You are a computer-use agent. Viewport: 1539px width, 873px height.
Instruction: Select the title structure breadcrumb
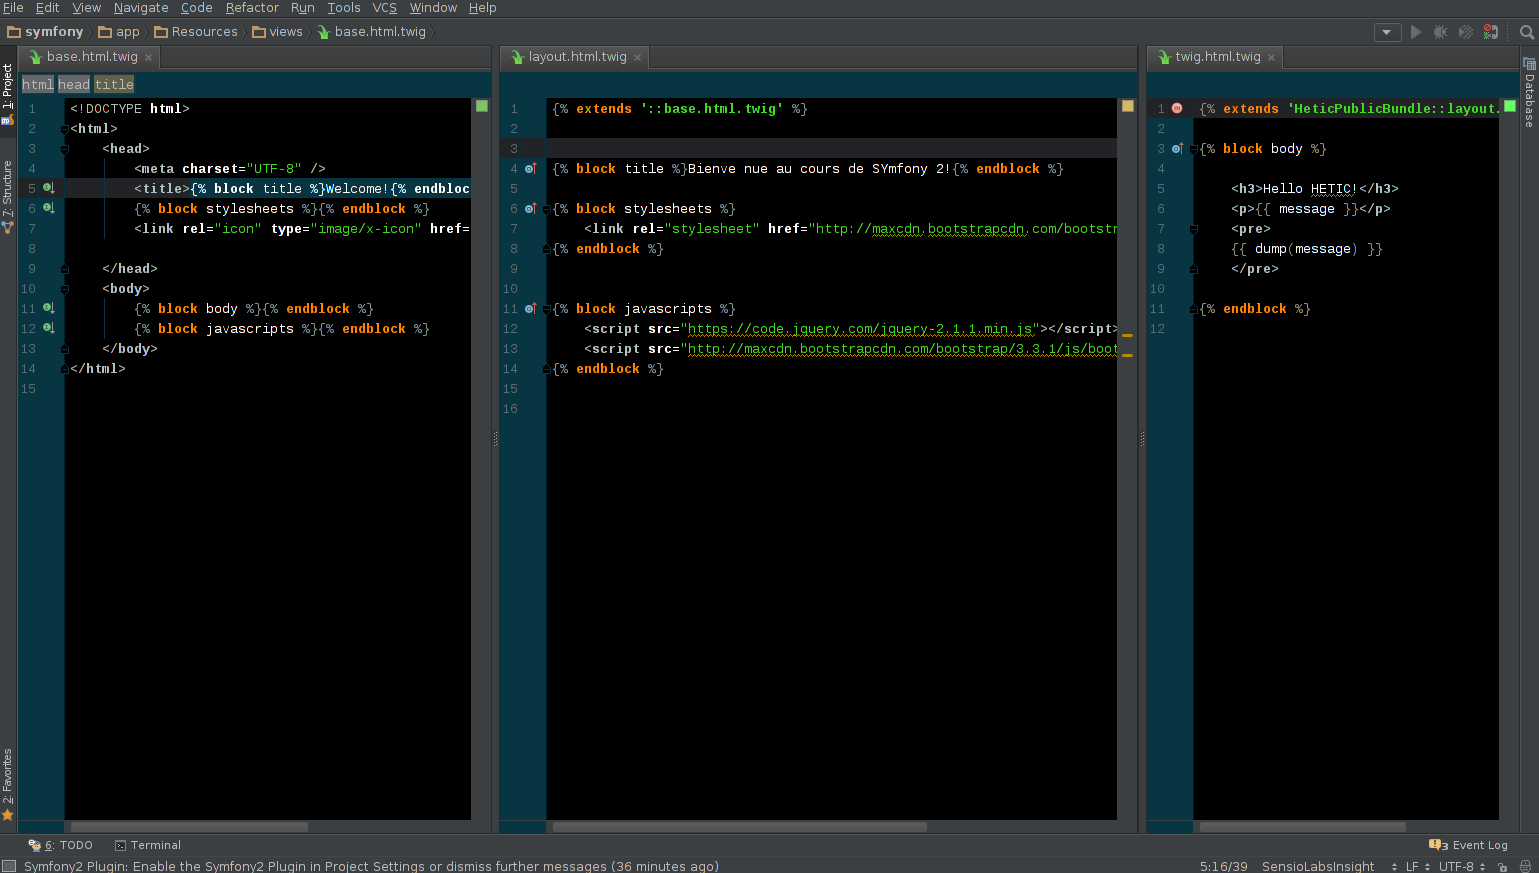pos(114,85)
